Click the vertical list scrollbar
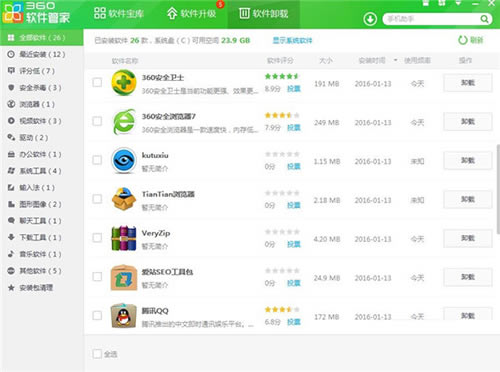 (x=498, y=189)
